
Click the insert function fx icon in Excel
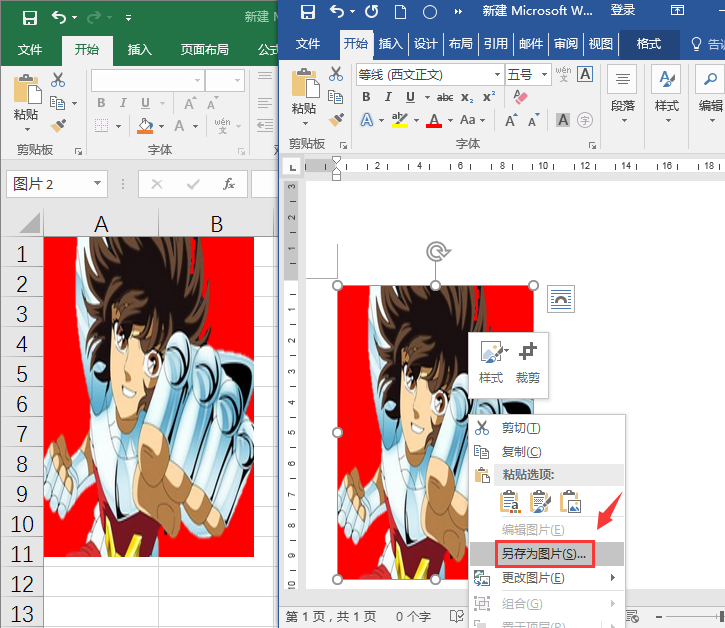click(x=229, y=184)
